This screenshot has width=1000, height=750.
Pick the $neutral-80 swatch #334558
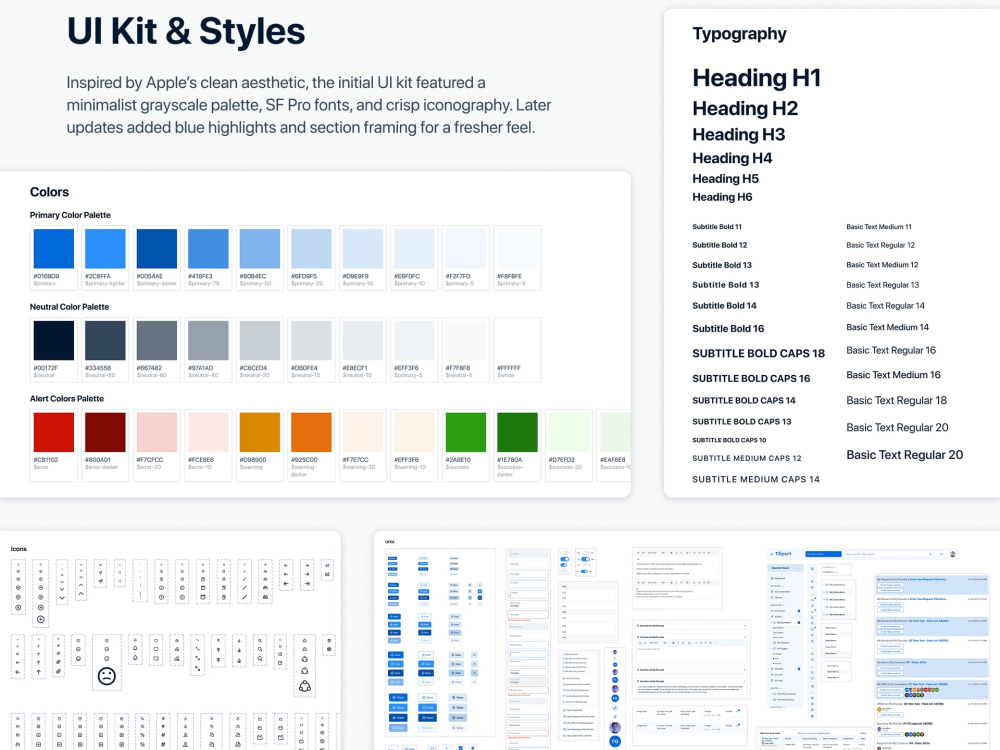105,340
